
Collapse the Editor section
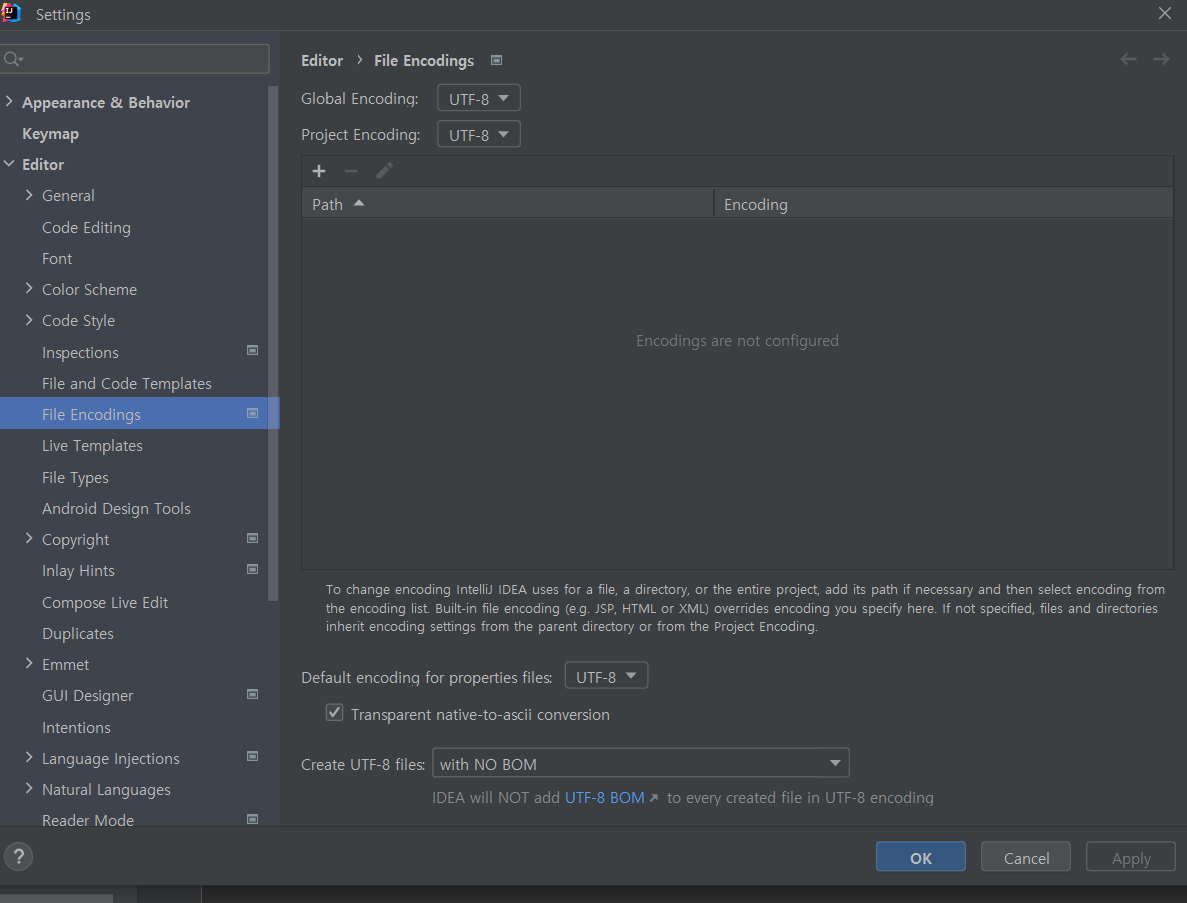9,163
